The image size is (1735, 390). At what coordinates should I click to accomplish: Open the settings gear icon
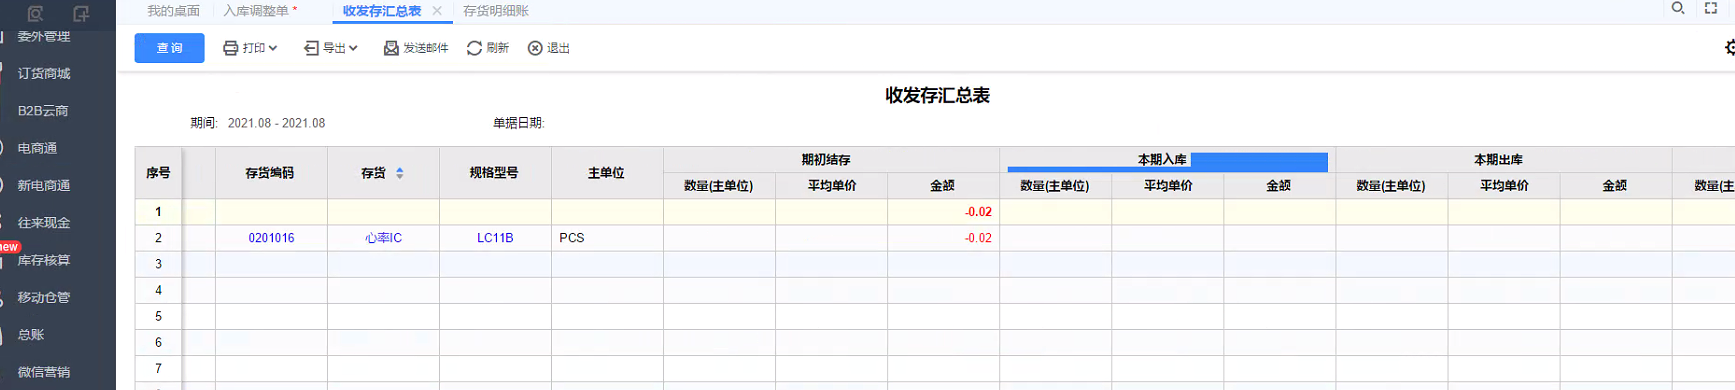pyautogui.click(x=1729, y=47)
